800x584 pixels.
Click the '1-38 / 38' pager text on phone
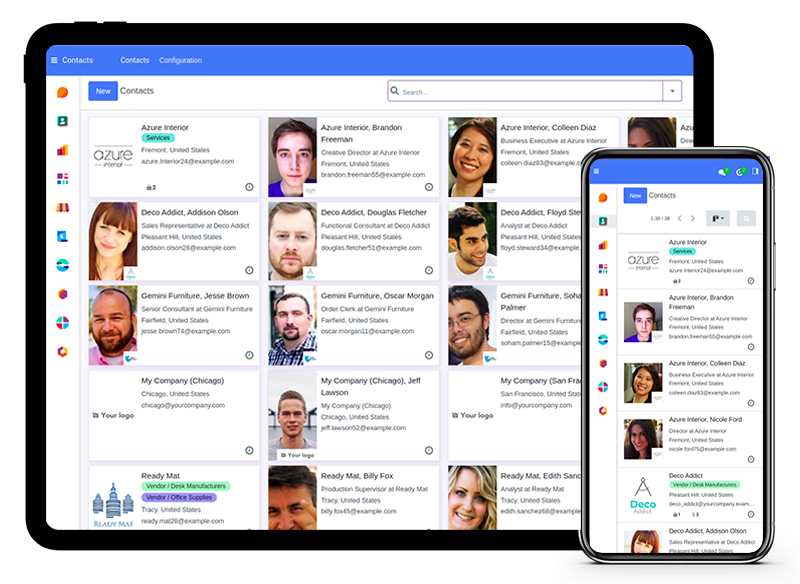[660, 218]
